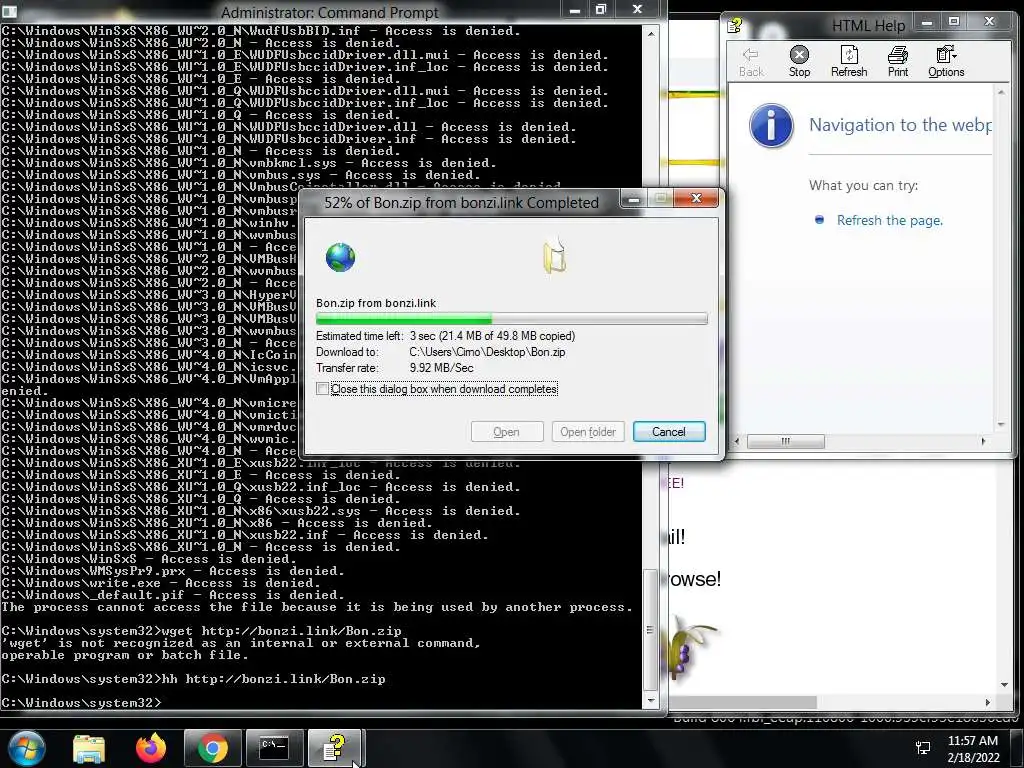The width and height of the screenshot is (1024, 768).
Task: Click the Show desktop button
Action: coord(1019,748)
